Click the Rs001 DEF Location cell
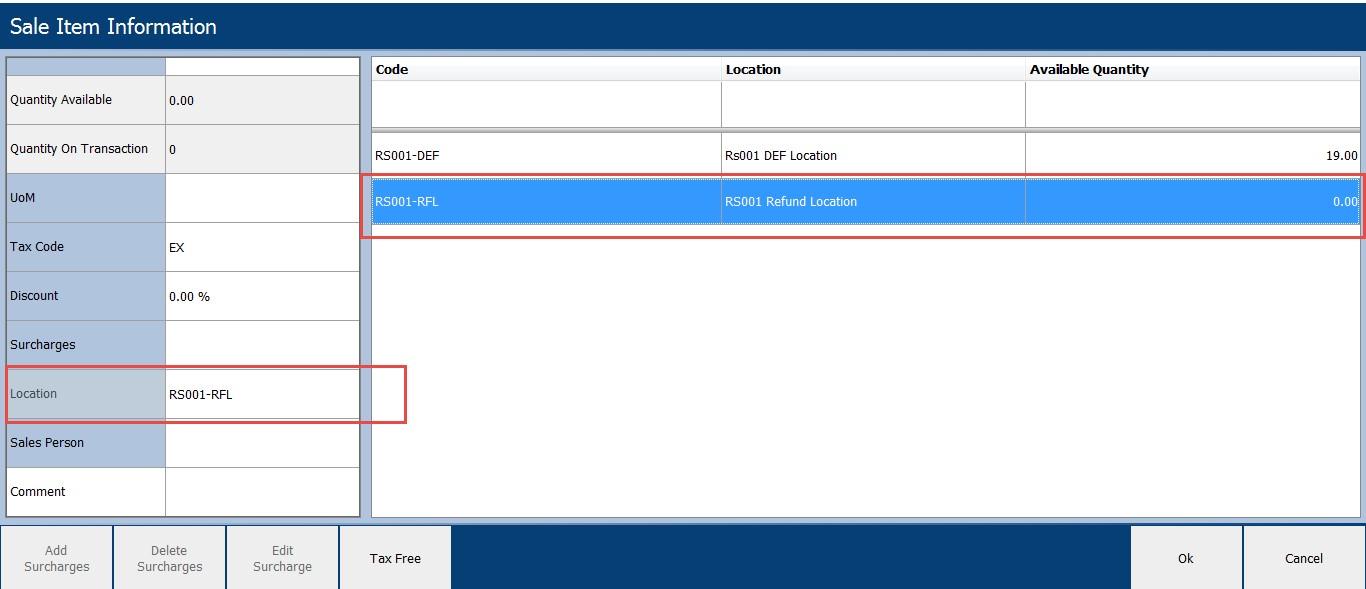The height and width of the screenshot is (589, 1366). (x=873, y=155)
